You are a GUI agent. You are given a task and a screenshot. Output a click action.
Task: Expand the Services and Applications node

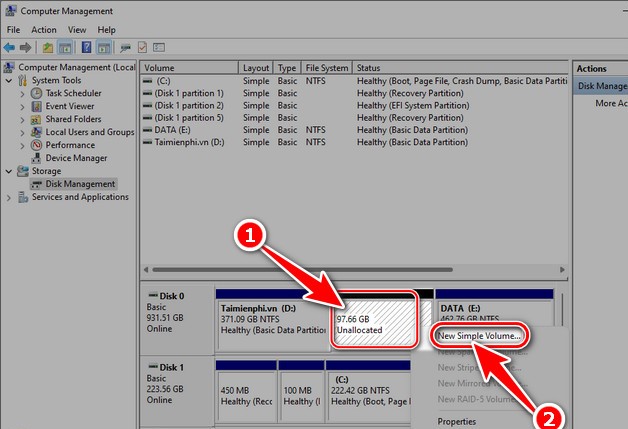click(9, 197)
